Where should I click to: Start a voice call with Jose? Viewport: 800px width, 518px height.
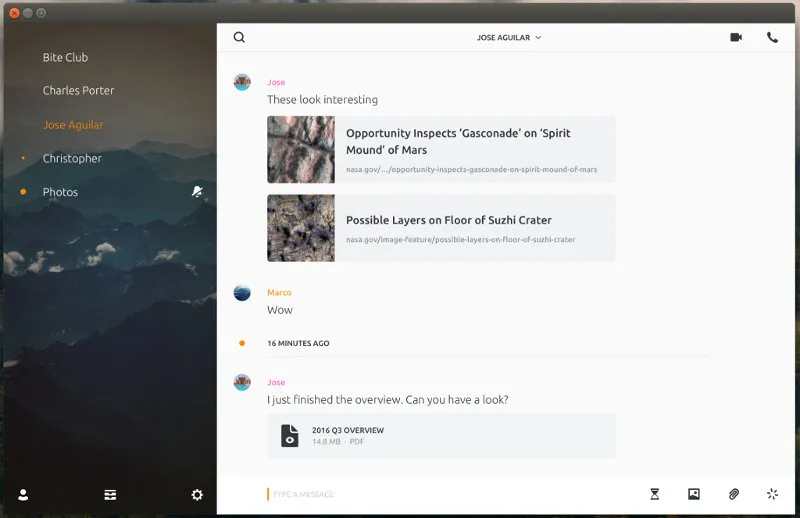click(772, 38)
